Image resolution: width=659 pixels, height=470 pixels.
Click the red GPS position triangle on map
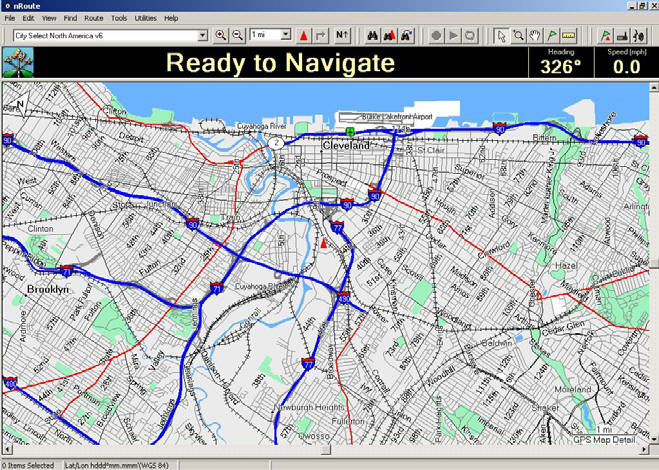click(x=323, y=243)
